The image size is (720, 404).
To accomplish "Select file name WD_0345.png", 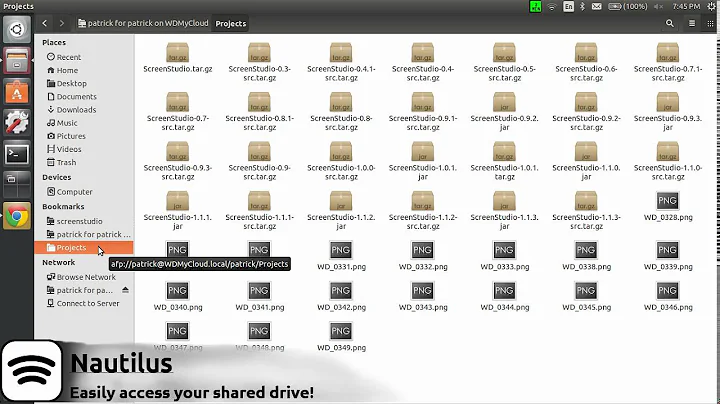I will (586, 307).
